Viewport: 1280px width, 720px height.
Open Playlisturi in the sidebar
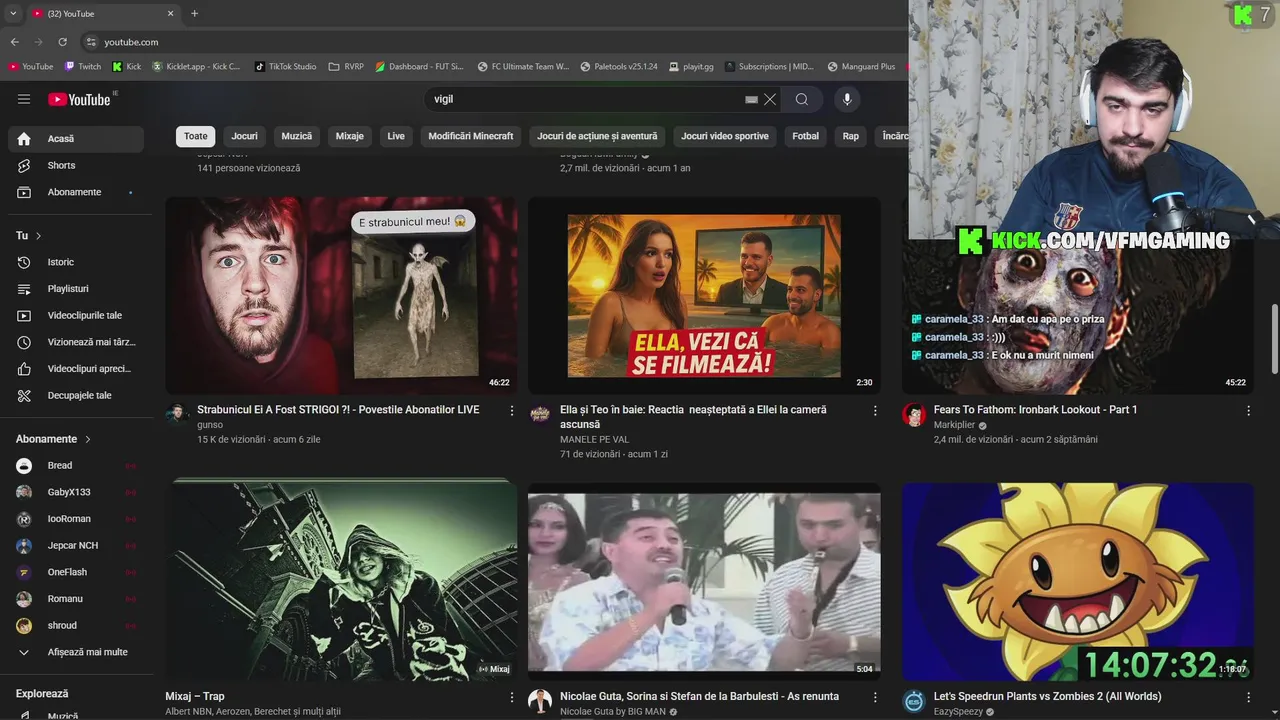(76, 289)
